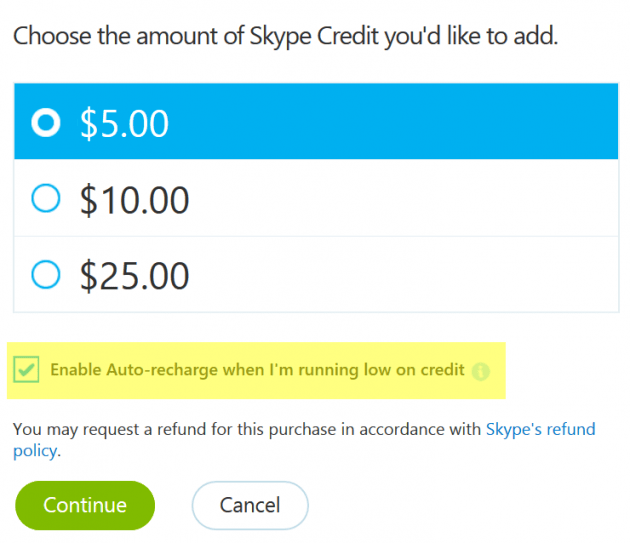Click empty space in the $25.00 row
Screen dimensions: 630x543
402,275
